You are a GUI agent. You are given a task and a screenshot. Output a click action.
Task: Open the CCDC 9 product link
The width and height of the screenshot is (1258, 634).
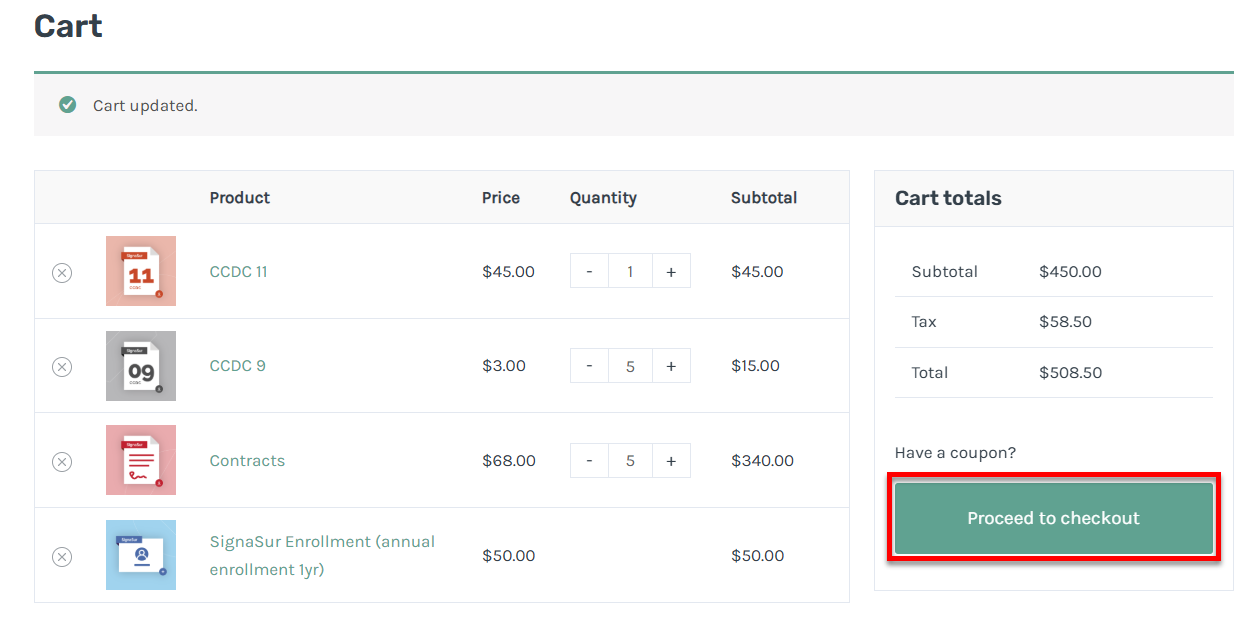pos(237,366)
